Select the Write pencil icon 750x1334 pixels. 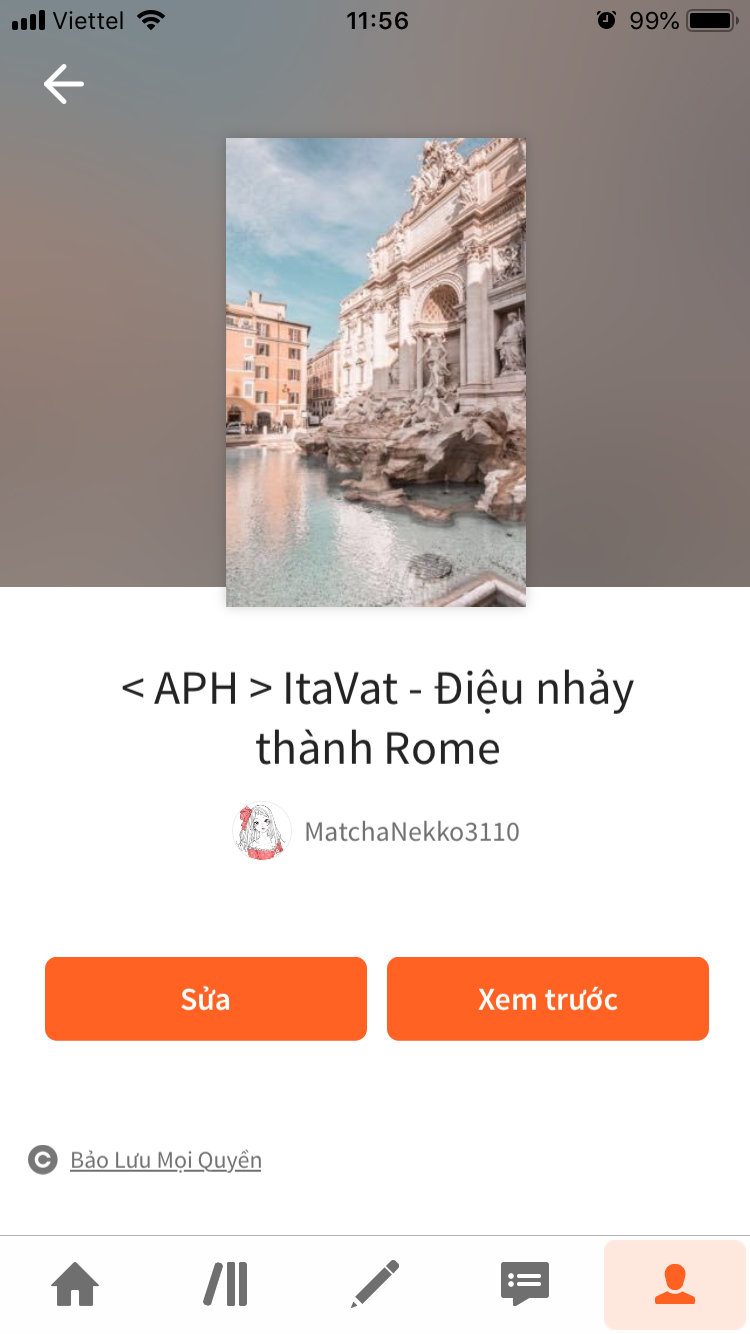point(375,1285)
